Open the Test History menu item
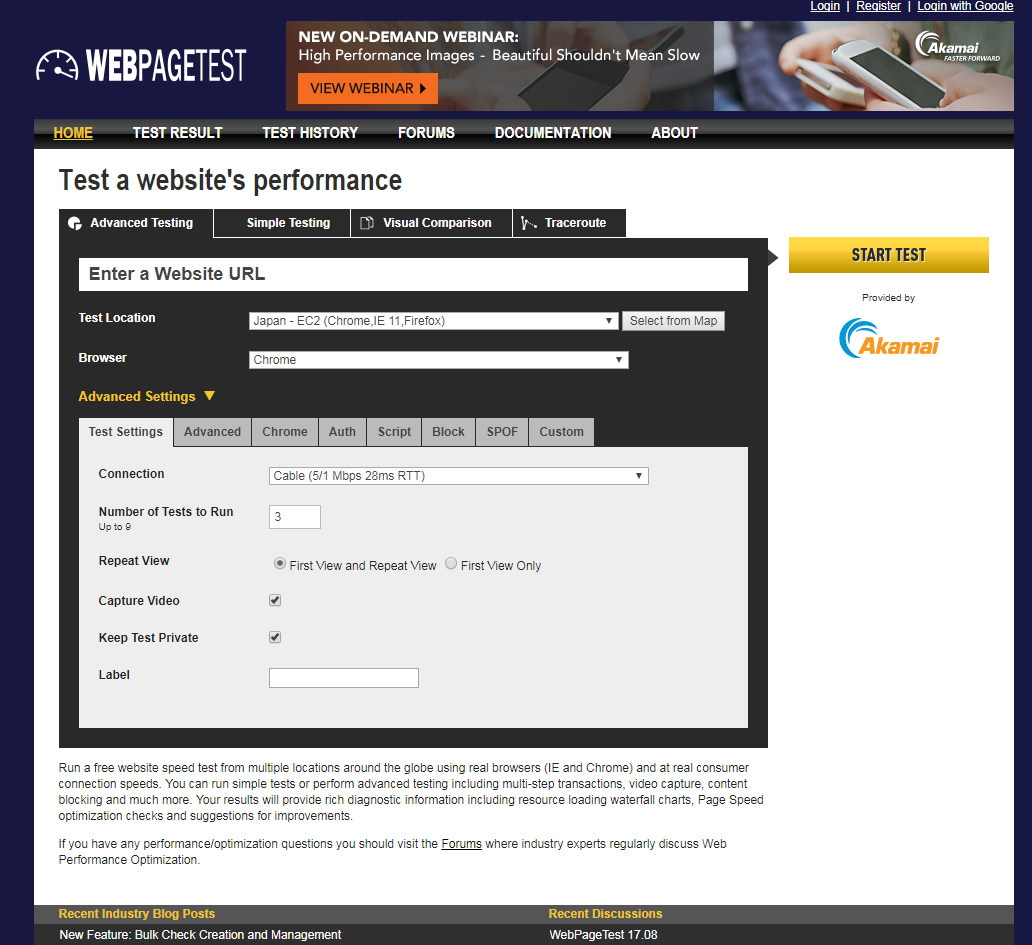The width and height of the screenshot is (1032, 945). coord(310,133)
